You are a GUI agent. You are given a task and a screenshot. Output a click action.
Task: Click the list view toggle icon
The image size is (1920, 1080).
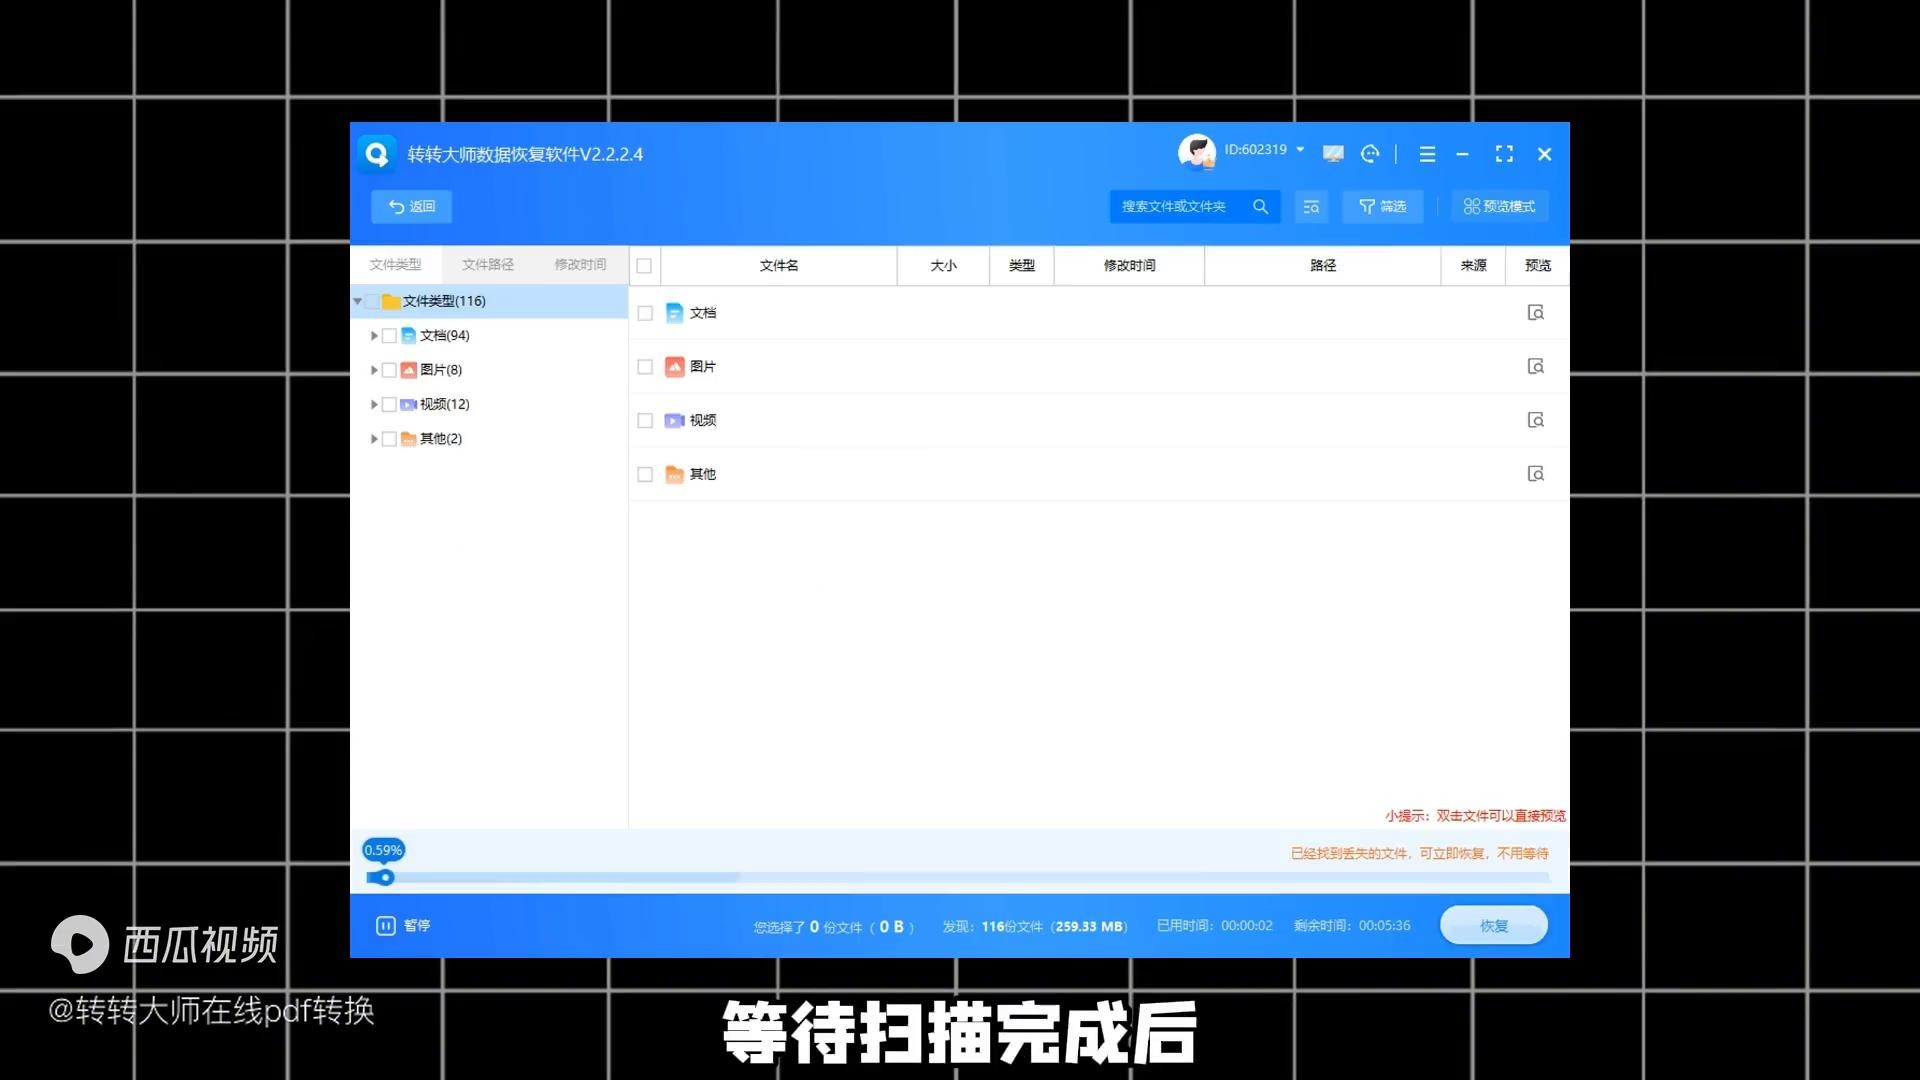tap(1311, 207)
